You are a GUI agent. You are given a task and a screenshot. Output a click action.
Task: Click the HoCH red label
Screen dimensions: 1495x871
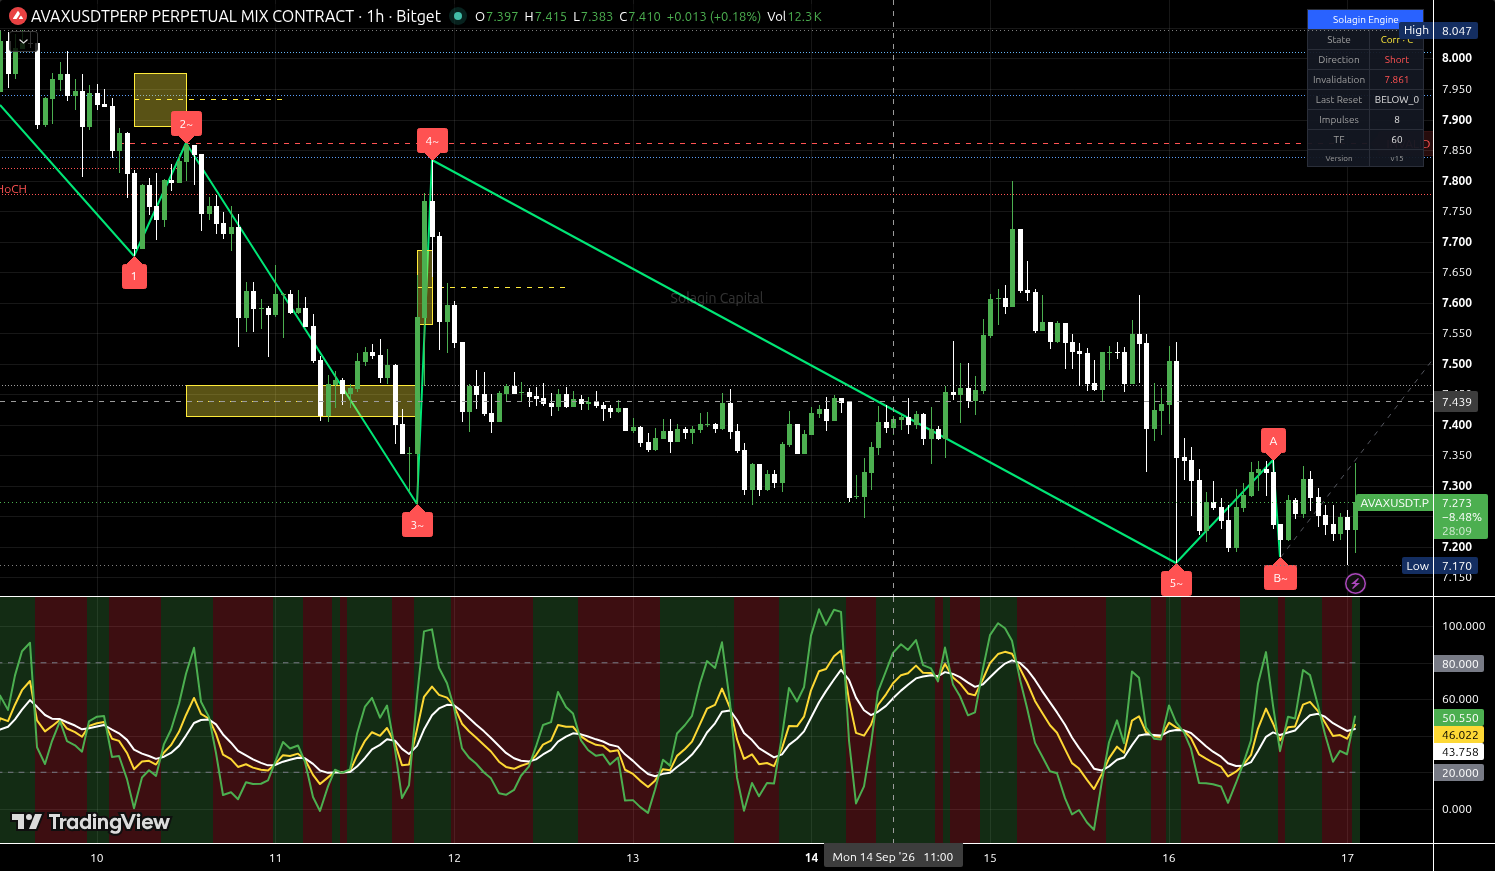pyautogui.click(x=13, y=190)
